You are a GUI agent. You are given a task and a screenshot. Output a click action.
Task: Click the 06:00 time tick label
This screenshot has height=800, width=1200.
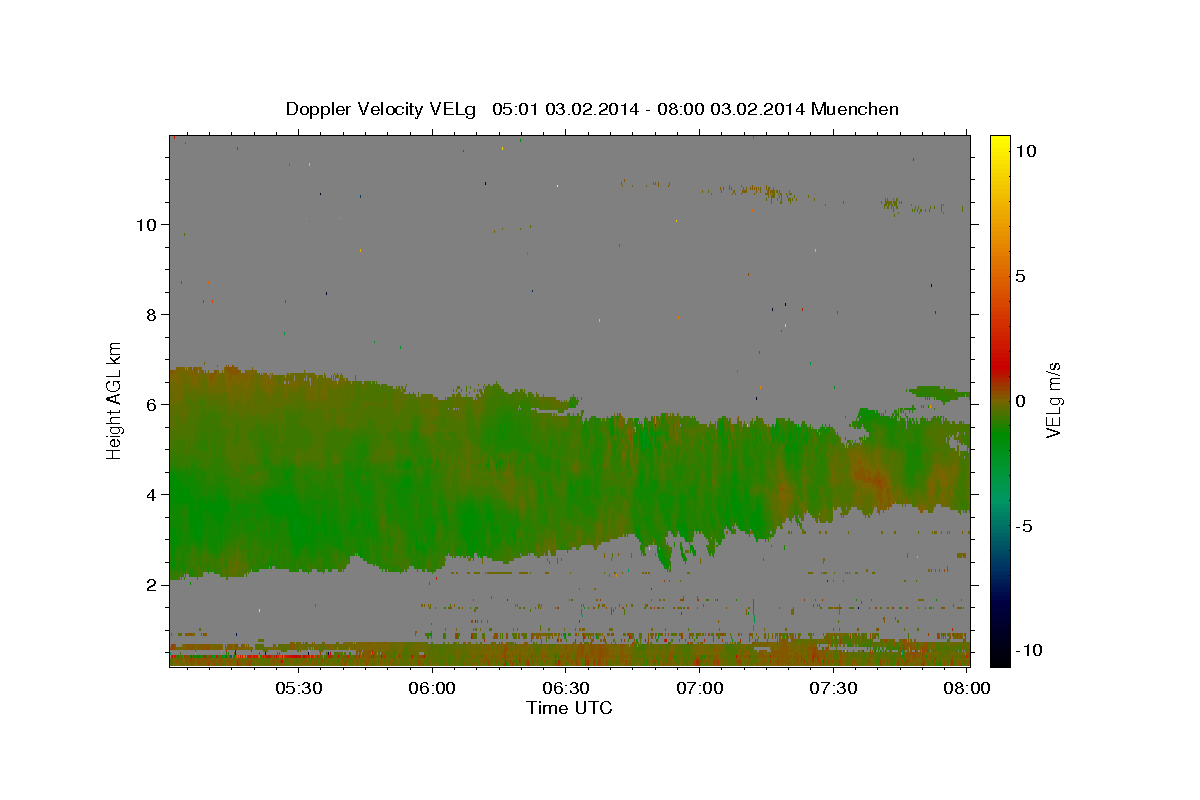[432, 689]
